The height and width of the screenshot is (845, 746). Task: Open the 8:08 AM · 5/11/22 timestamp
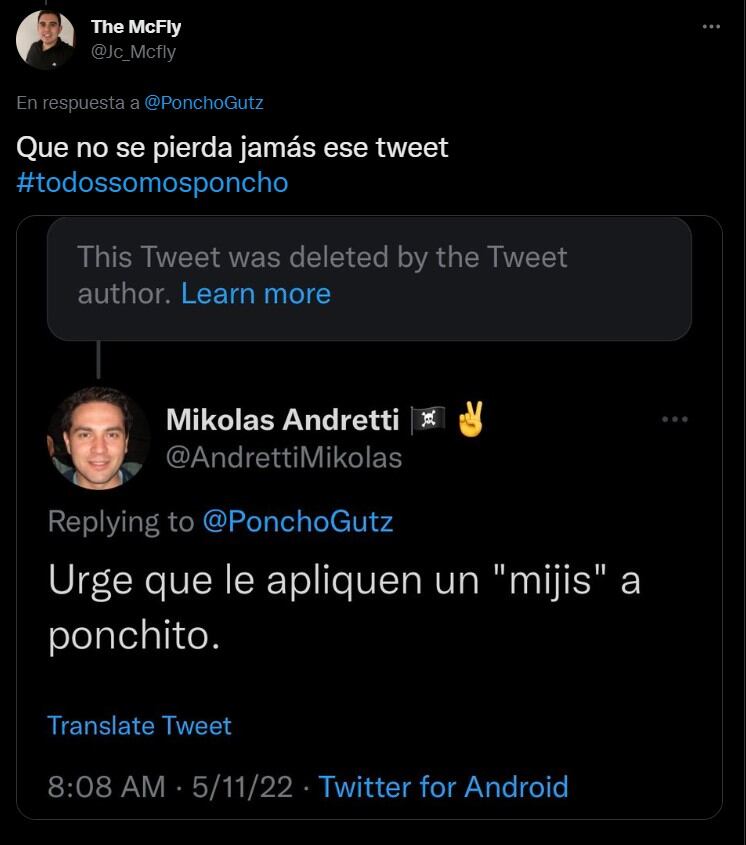(x=170, y=786)
